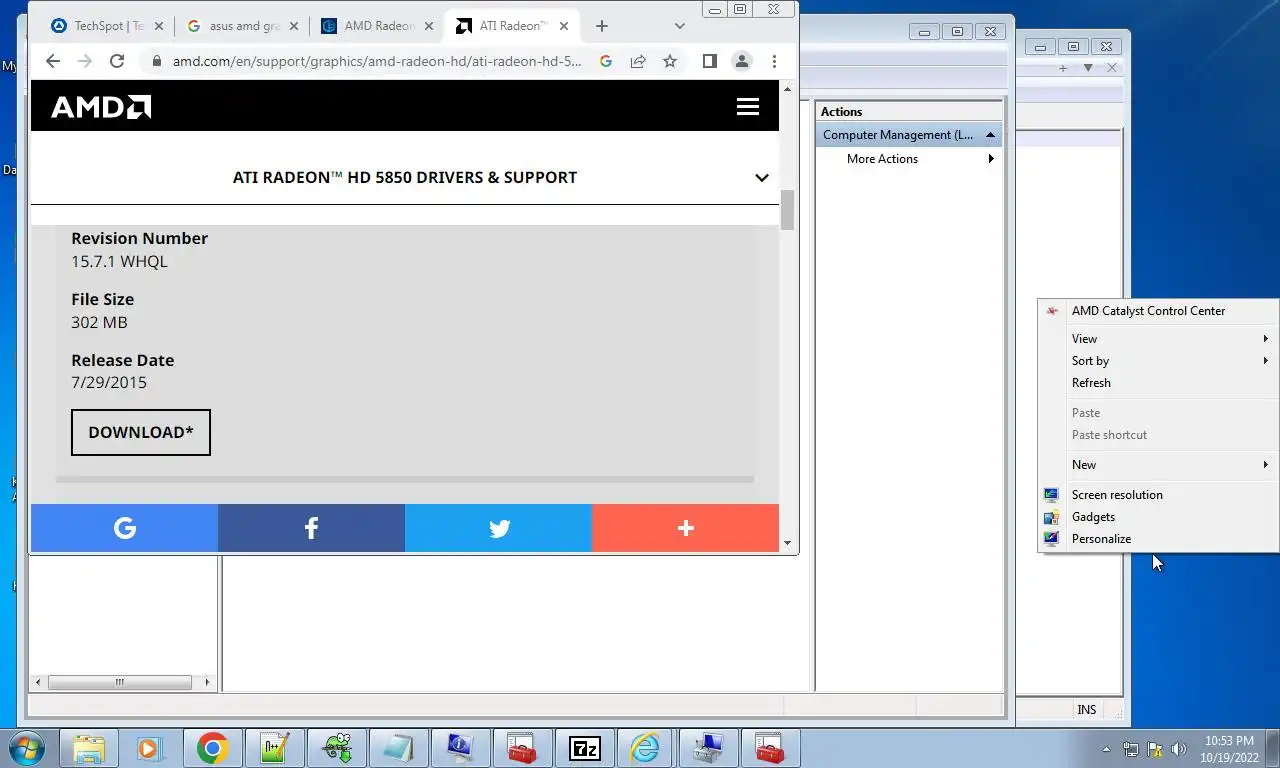Click the 7/29/2015 release date
1280x768 pixels.
point(109,383)
